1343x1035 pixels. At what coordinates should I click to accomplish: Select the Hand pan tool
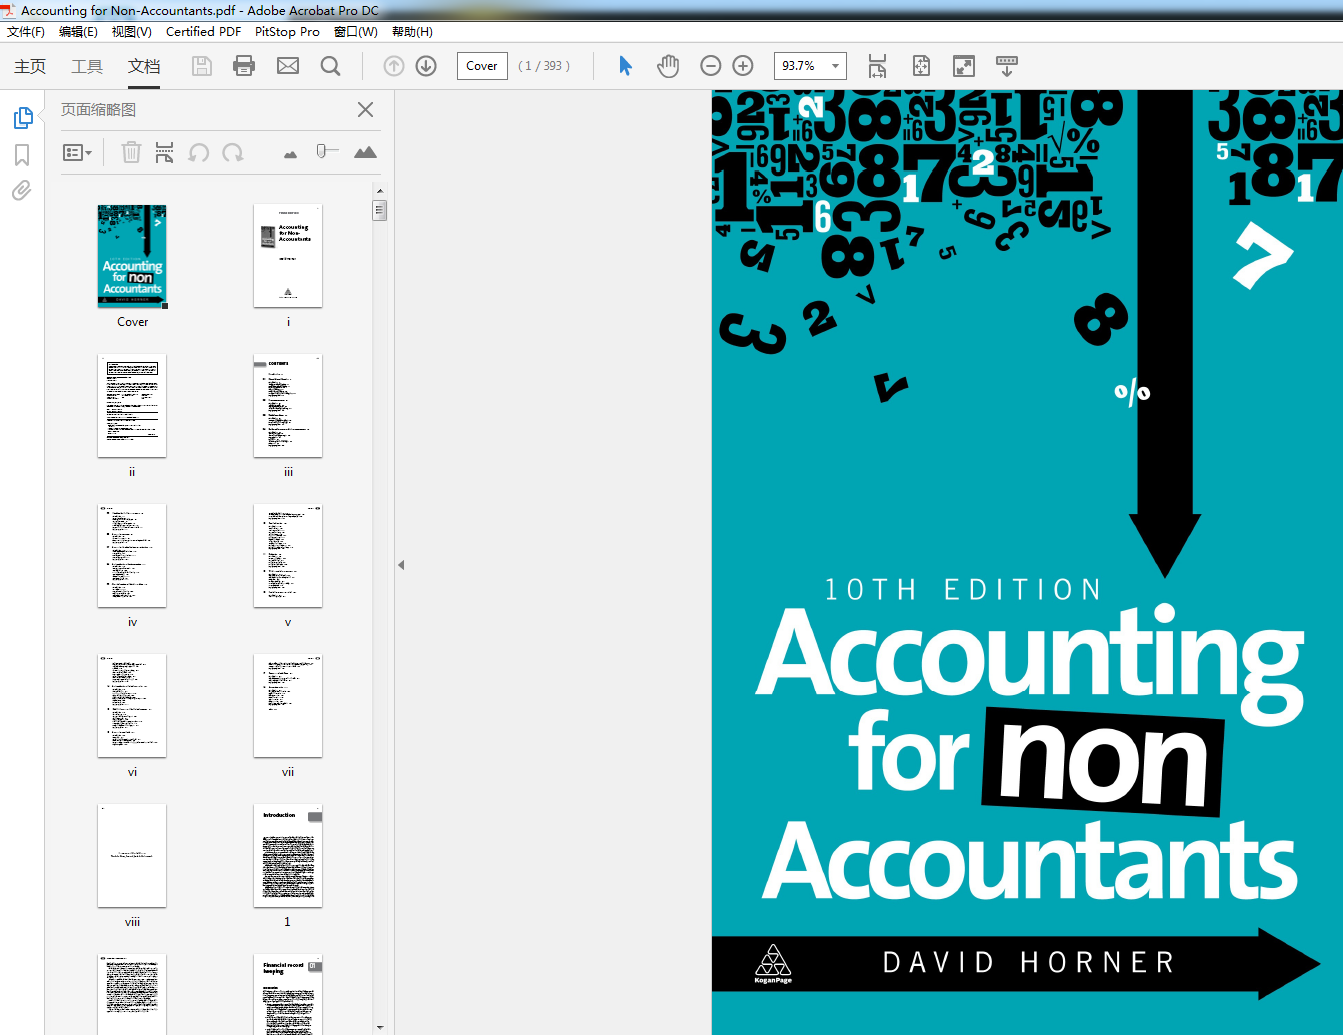[668, 66]
